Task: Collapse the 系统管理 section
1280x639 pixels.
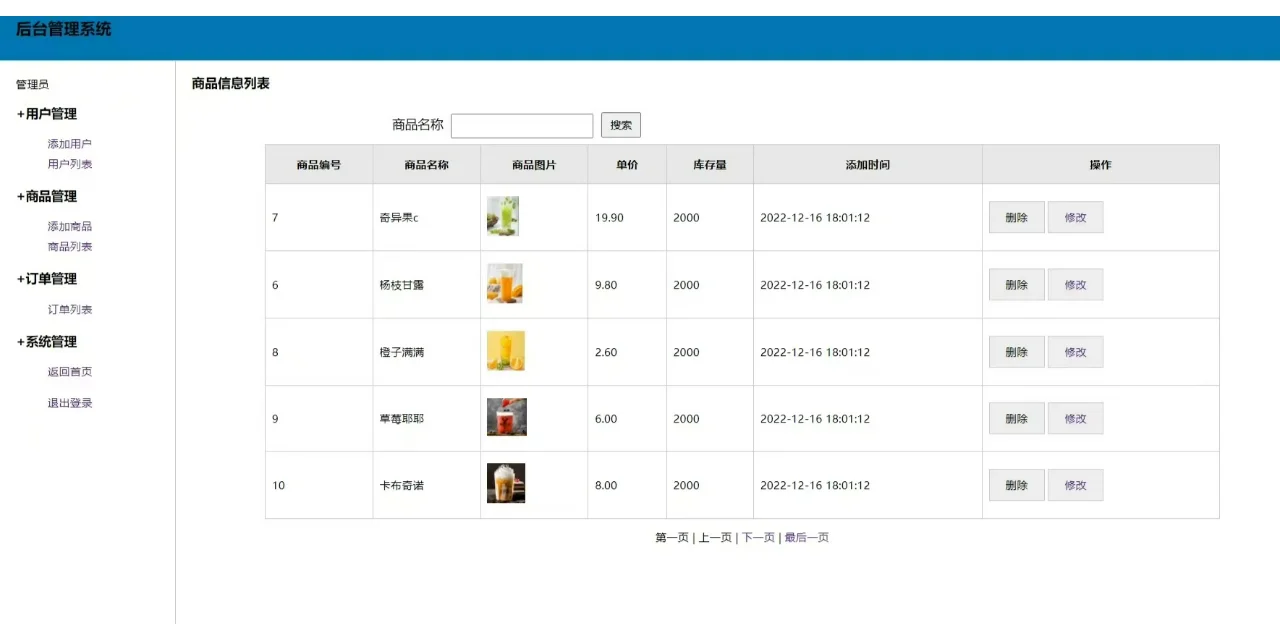Action: point(47,341)
